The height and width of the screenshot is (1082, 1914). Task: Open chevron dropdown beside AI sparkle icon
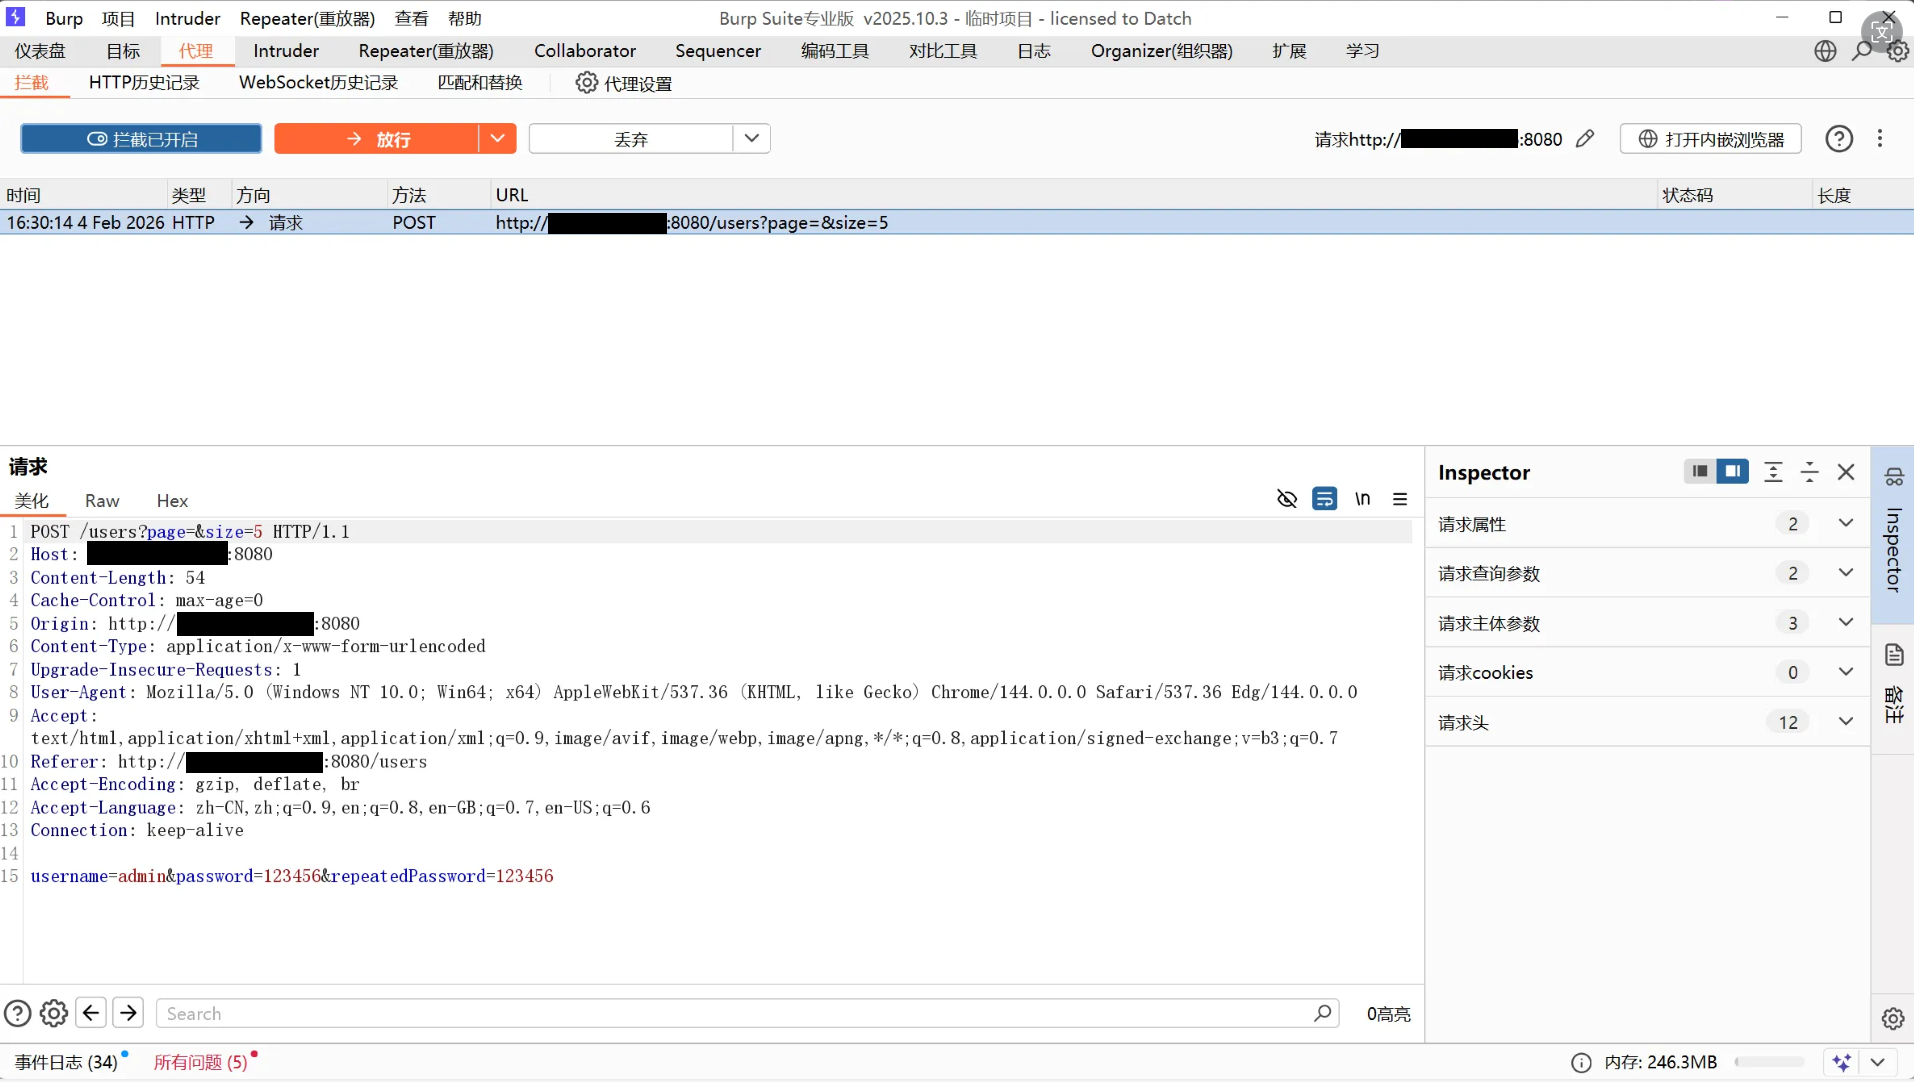coord(1878,1062)
